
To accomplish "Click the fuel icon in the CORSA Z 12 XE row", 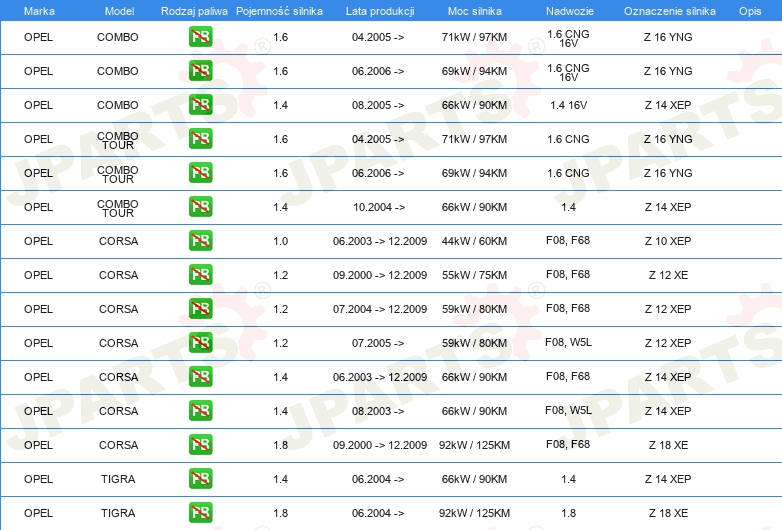I will (200, 274).
